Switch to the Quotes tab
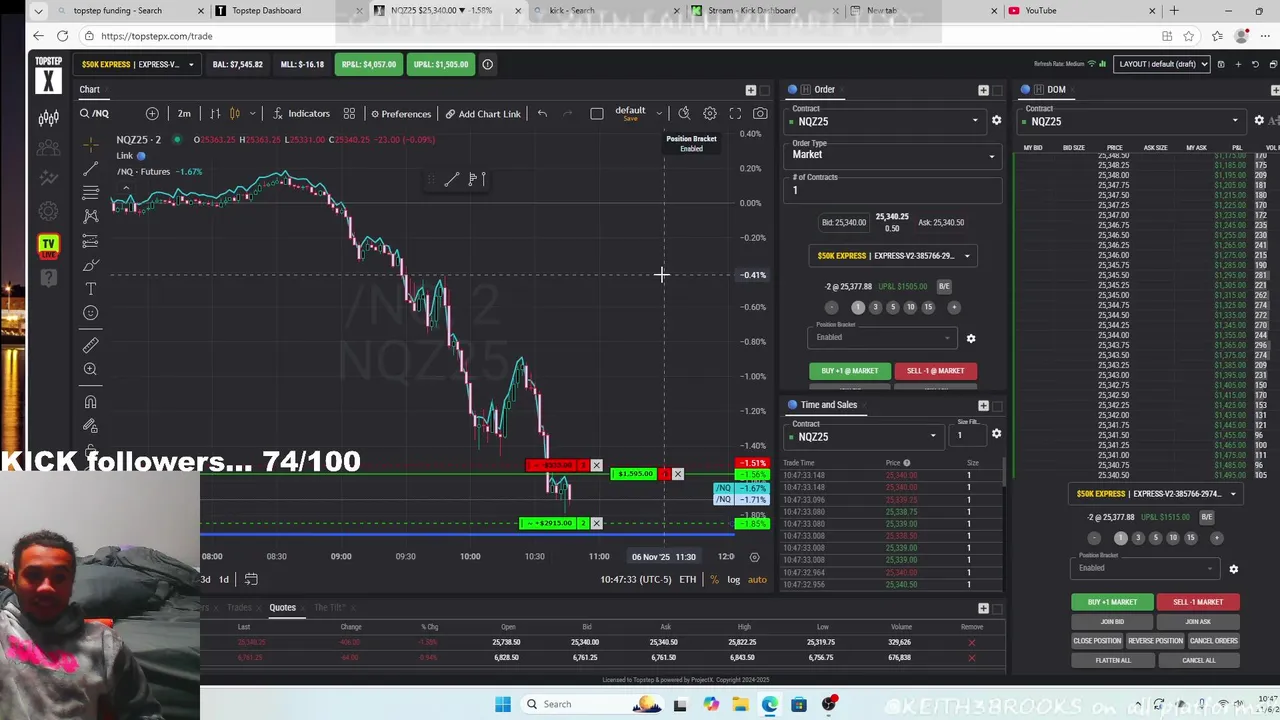This screenshot has height=720, width=1280. click(x=282, y=607)
